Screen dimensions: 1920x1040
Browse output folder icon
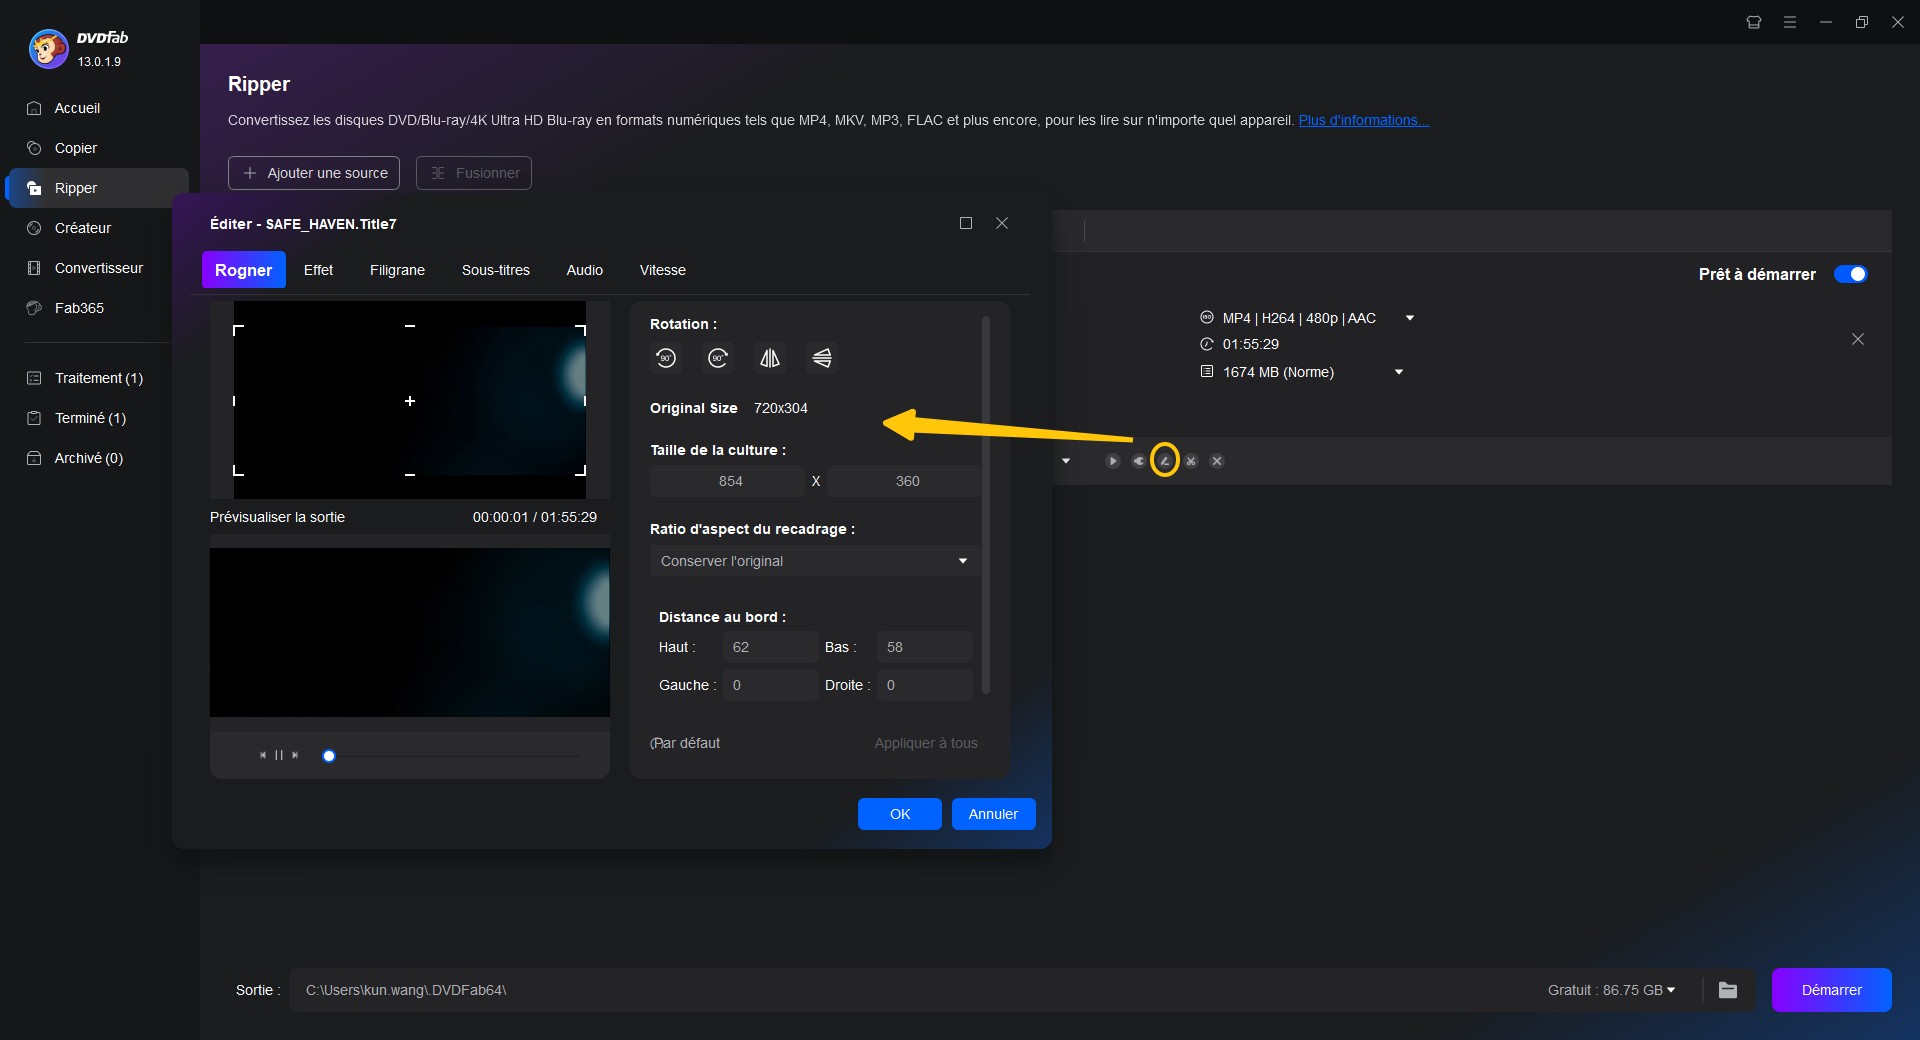pyautogui.click(x=1728, y=990)
